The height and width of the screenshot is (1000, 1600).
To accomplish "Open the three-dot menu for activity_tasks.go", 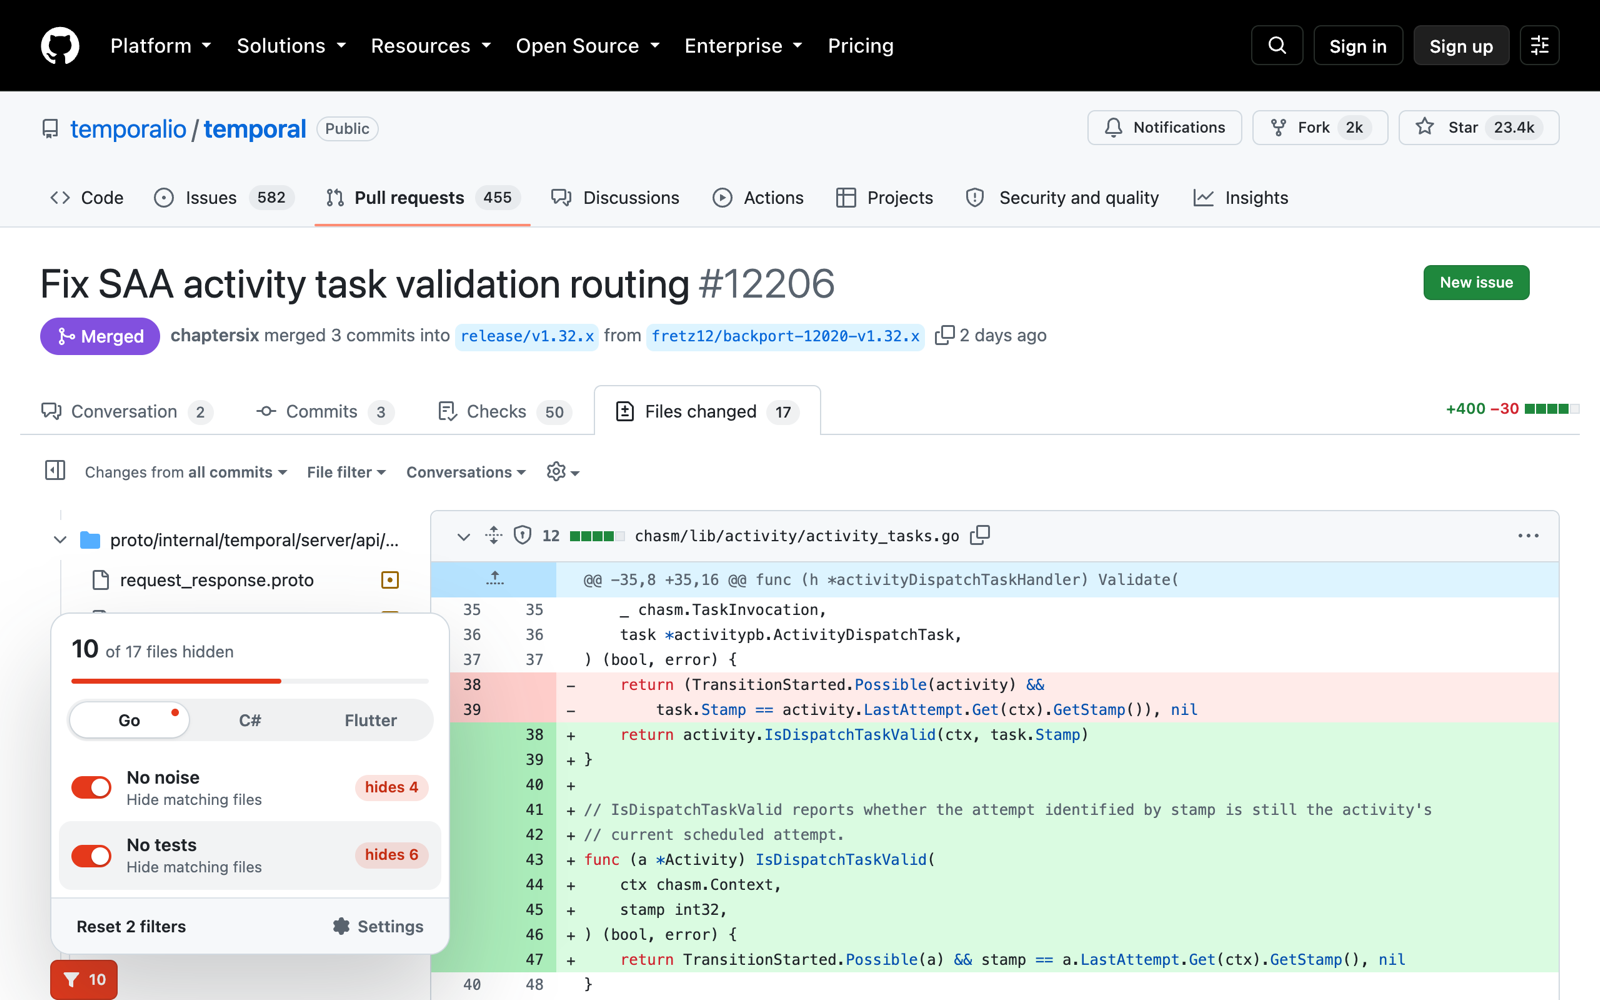I will coord(1528,536).
